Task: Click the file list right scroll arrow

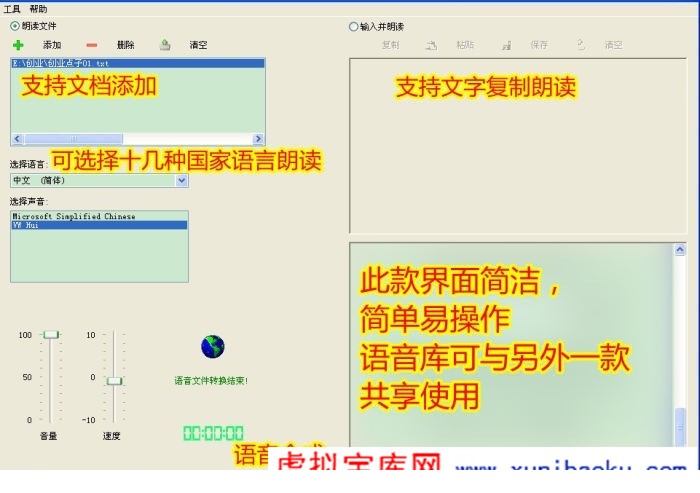Action: (x=258, y=139)
